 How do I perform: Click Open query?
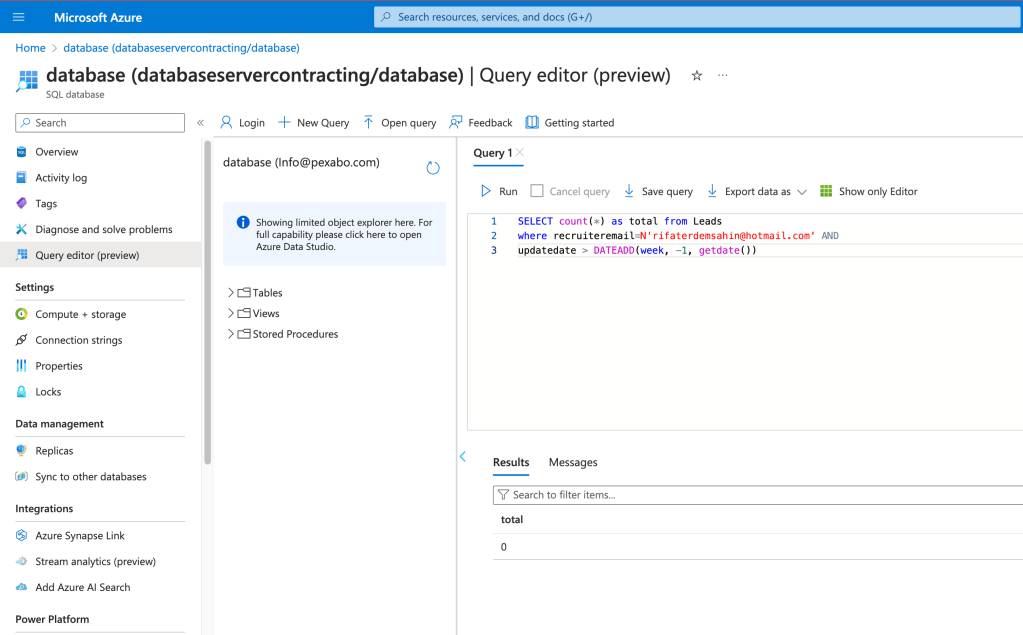(399, 123)
